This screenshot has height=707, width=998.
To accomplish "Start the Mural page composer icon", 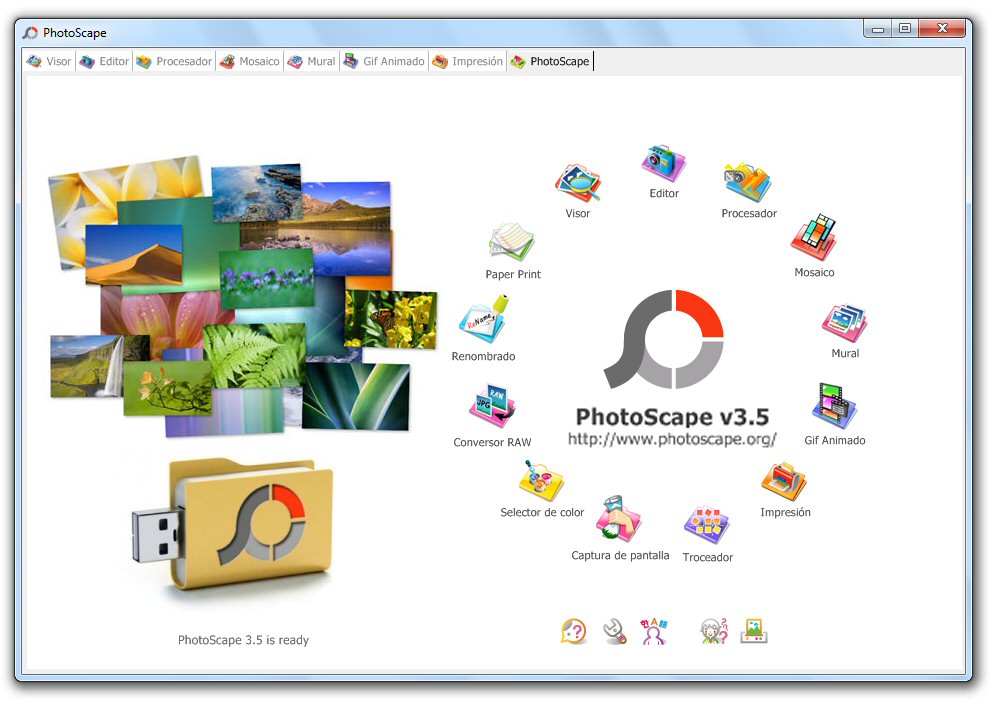I will coord(844,320).
